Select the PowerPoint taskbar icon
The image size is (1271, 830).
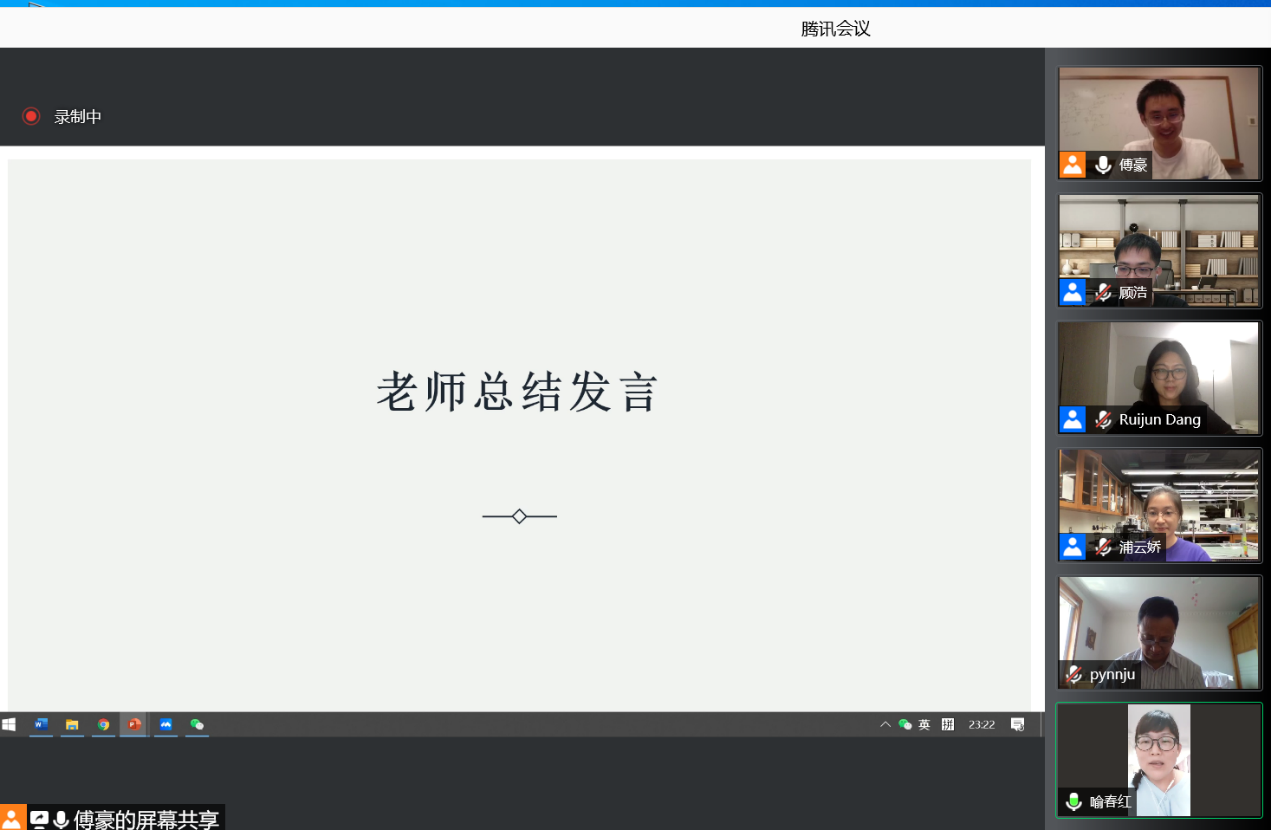[134, 724]
